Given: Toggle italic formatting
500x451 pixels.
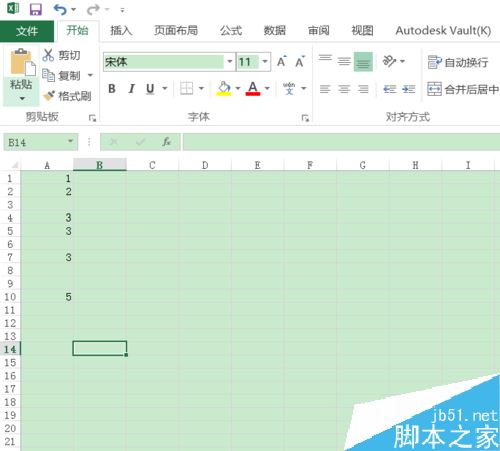Looking at the screenshot, I should tap(132, 89).
